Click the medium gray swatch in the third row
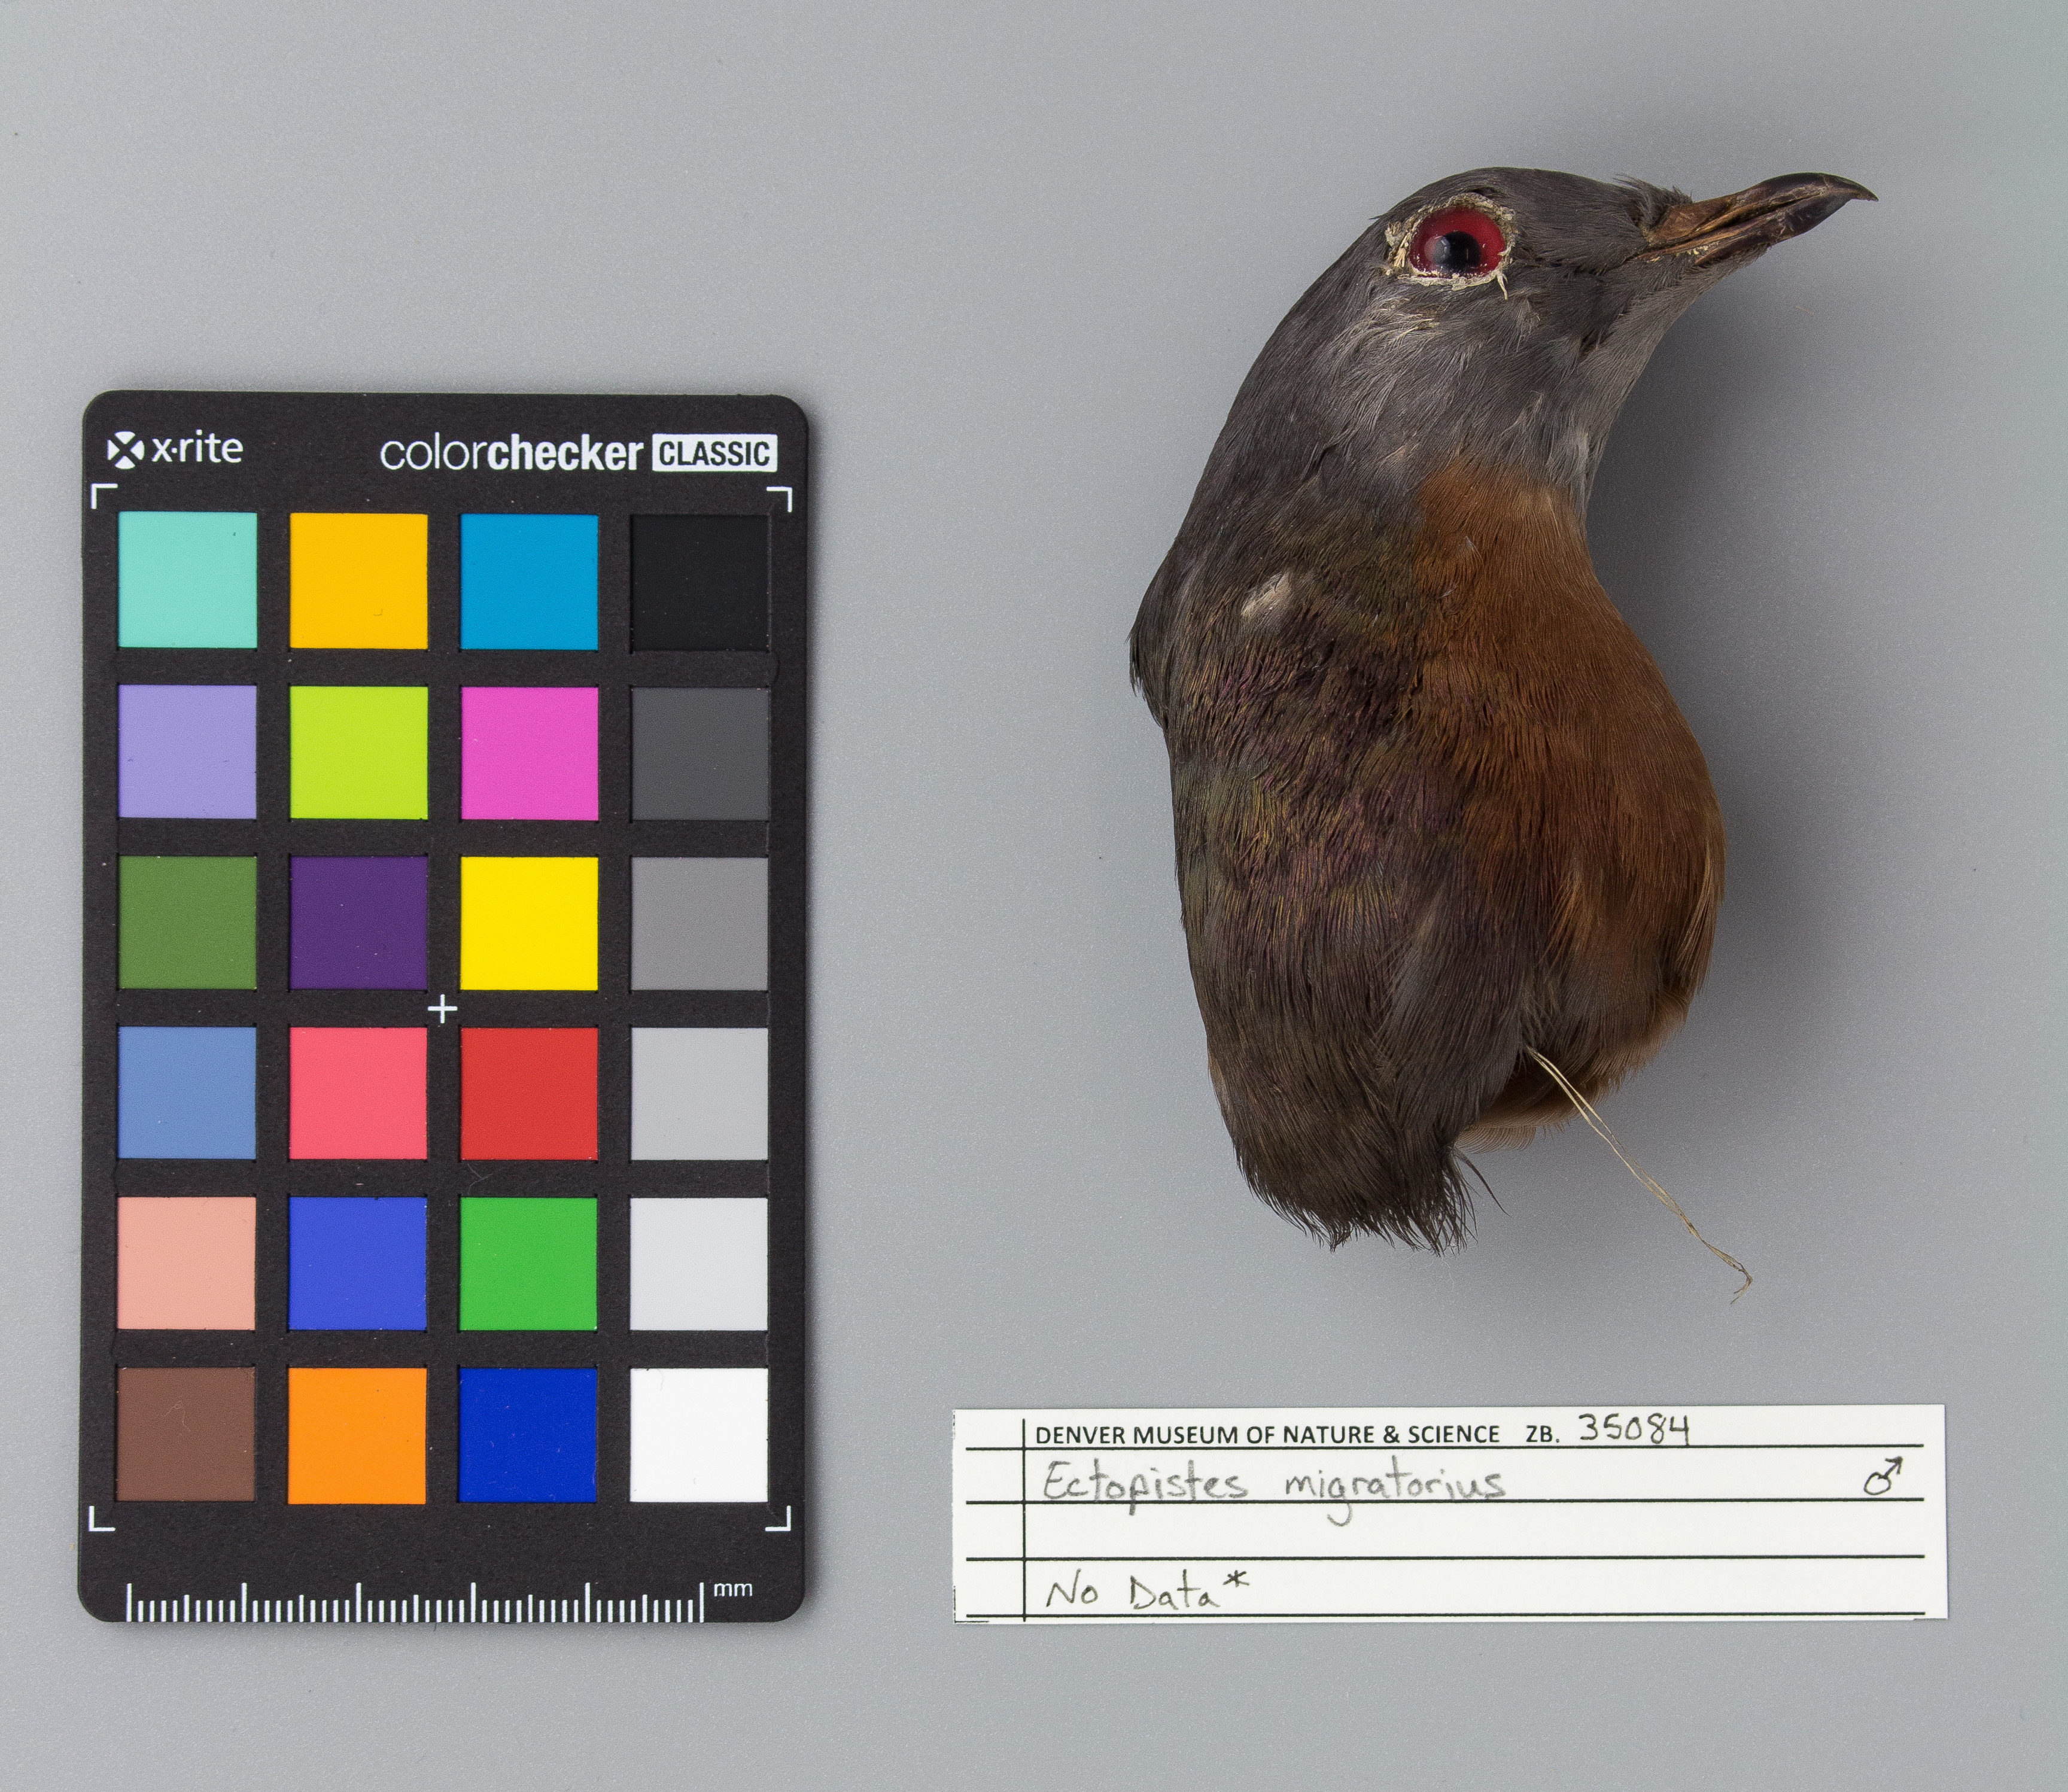This screenshot has height=1792, width=2068. click(x=700, y=924)
